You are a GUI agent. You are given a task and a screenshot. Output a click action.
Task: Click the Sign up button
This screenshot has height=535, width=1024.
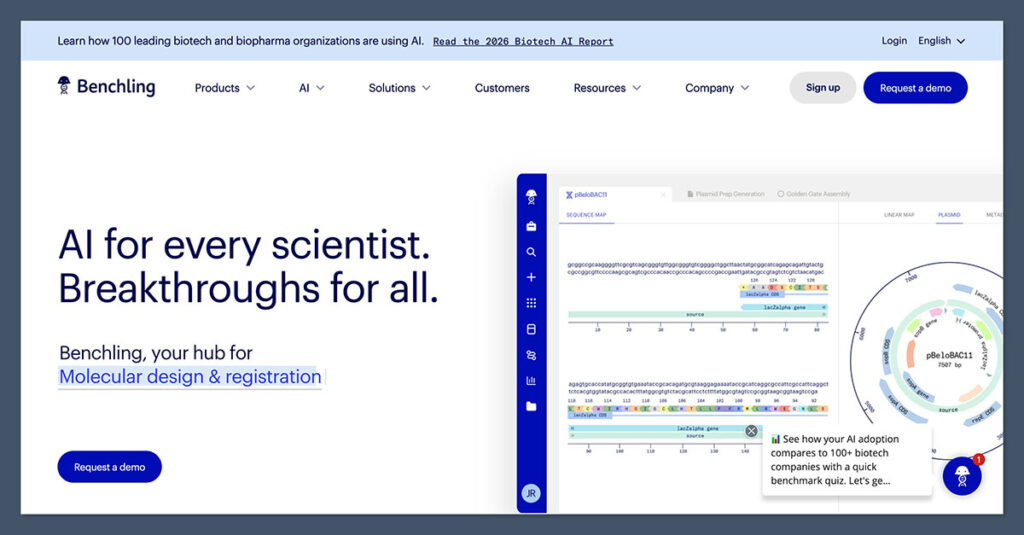click(x=823, y=88)
